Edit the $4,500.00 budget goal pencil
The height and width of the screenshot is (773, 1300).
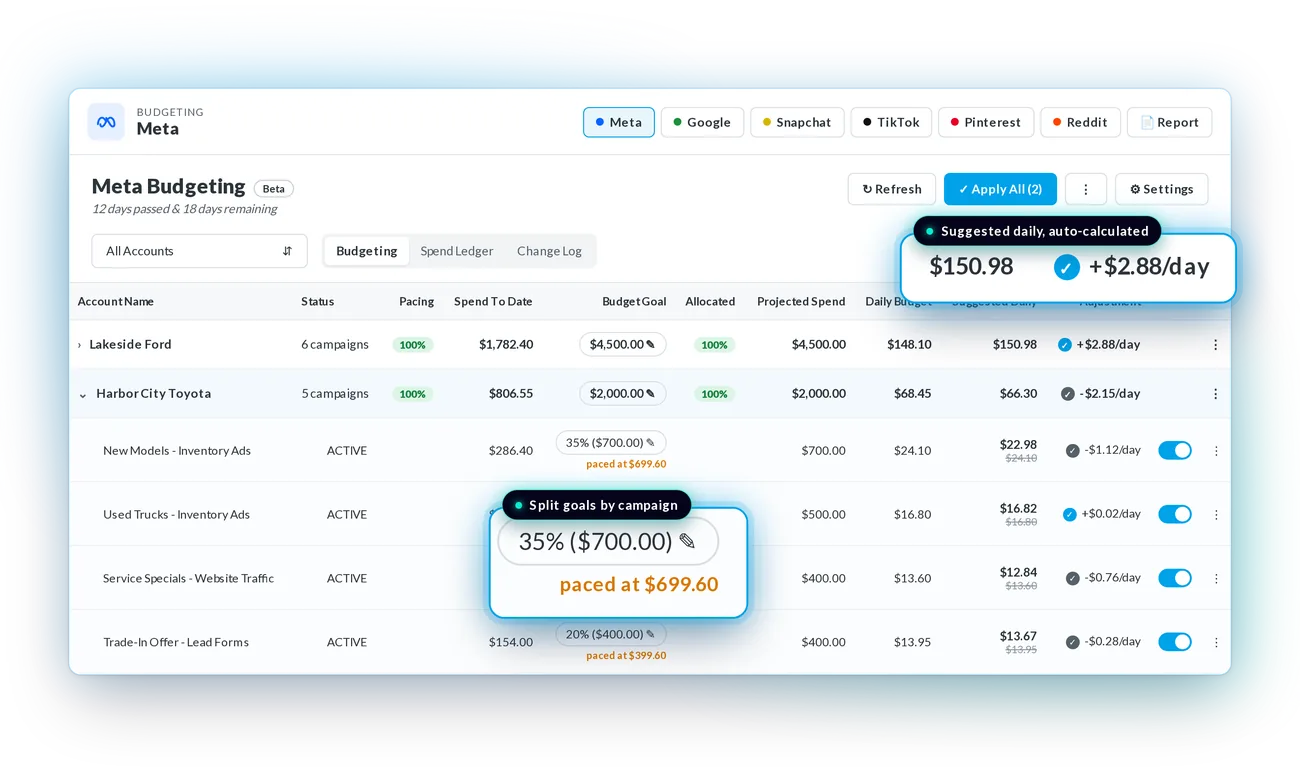[x=650, y=345]
